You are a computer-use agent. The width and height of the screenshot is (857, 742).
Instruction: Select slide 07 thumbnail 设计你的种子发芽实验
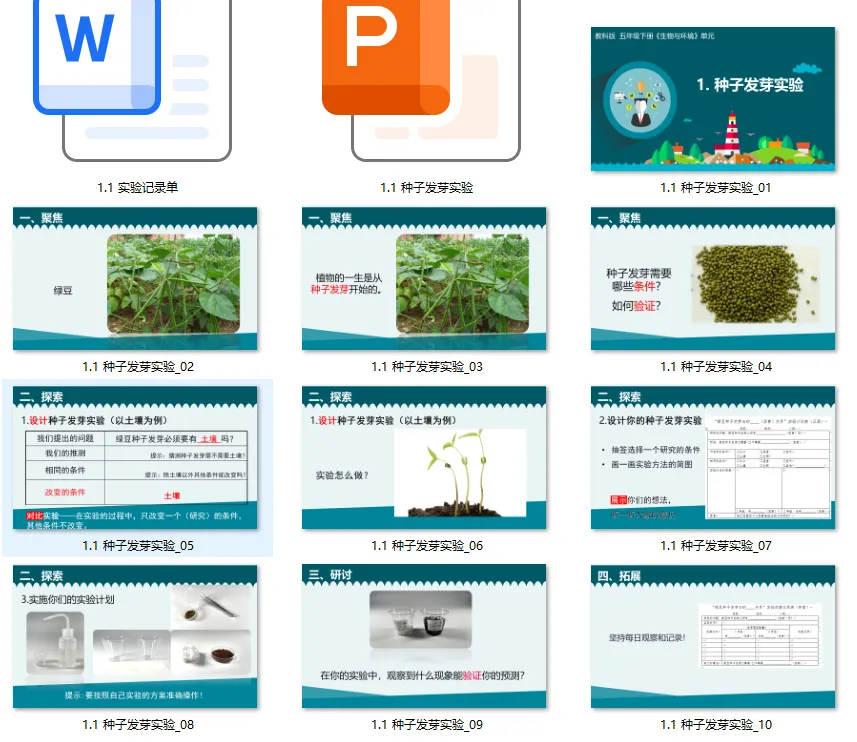click(x=713, y=458)
